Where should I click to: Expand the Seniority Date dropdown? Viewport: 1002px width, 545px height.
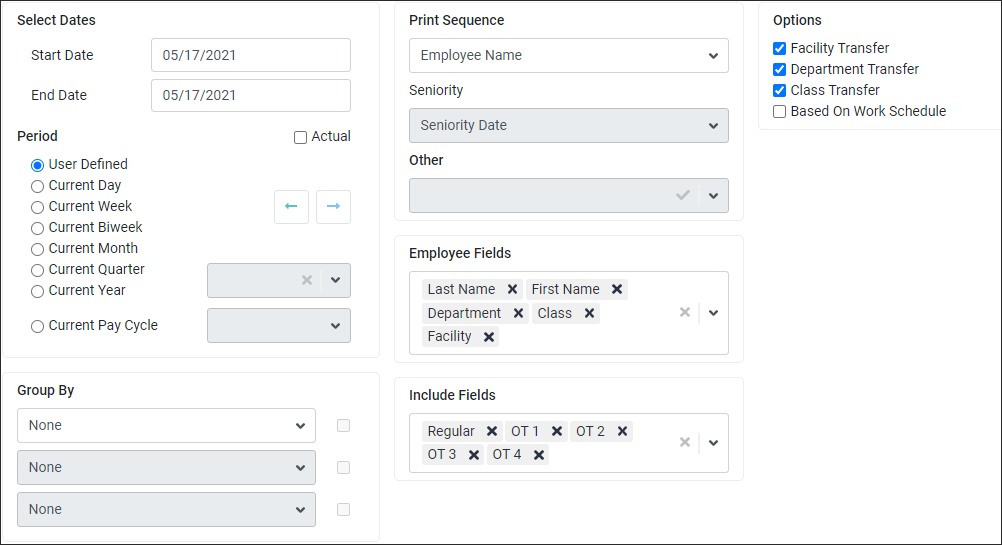coord(568,125)
